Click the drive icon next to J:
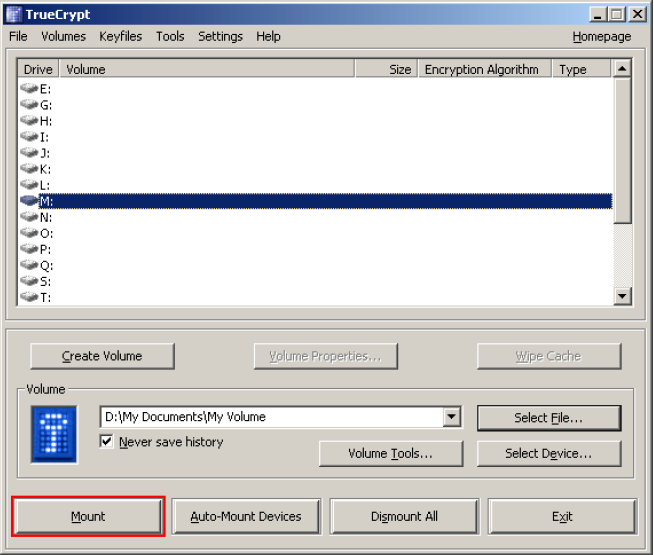654x555 pixels. [x=29, y=153]
